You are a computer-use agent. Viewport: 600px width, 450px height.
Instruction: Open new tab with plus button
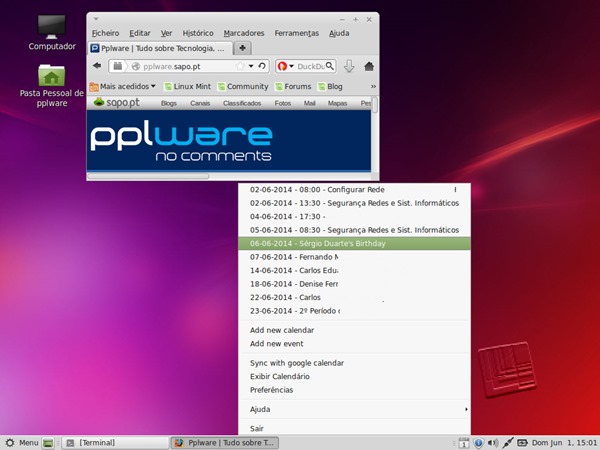[242, 48]
